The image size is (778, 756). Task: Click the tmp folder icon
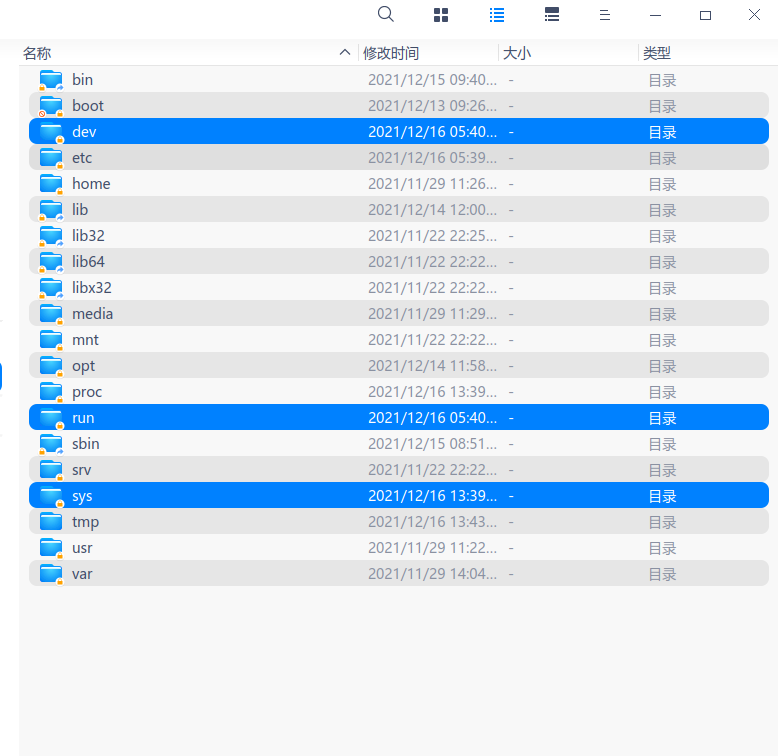pos(51,522)
